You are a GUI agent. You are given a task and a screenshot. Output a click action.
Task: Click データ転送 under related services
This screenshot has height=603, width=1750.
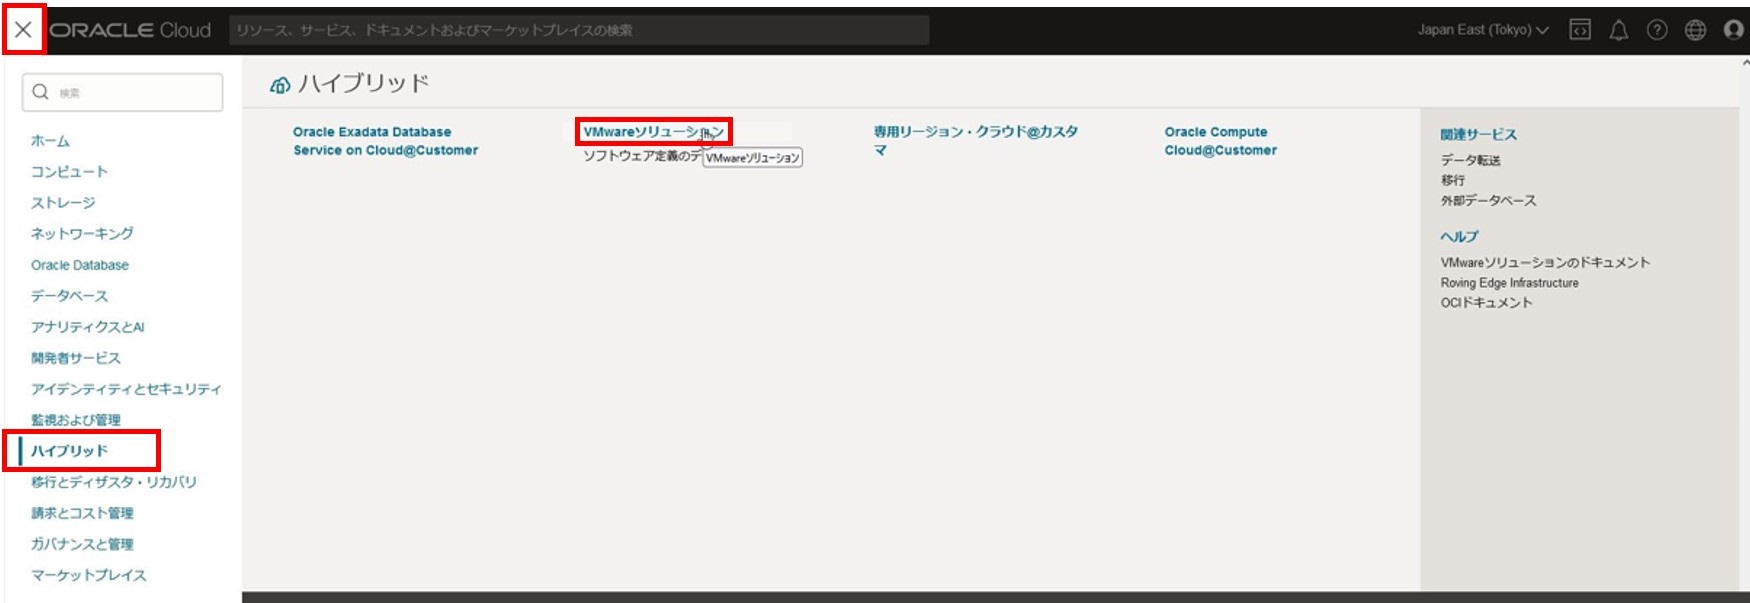coord(1470,160)
